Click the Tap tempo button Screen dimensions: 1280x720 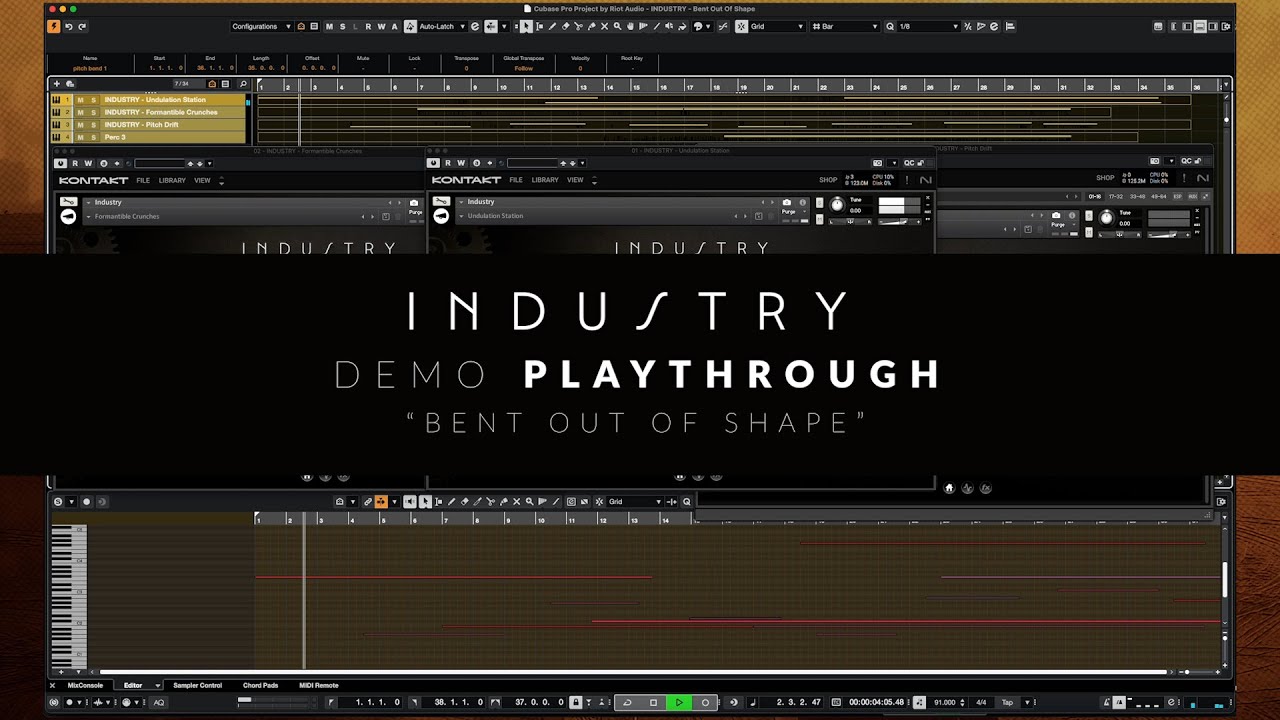[x=1007, y=702]
